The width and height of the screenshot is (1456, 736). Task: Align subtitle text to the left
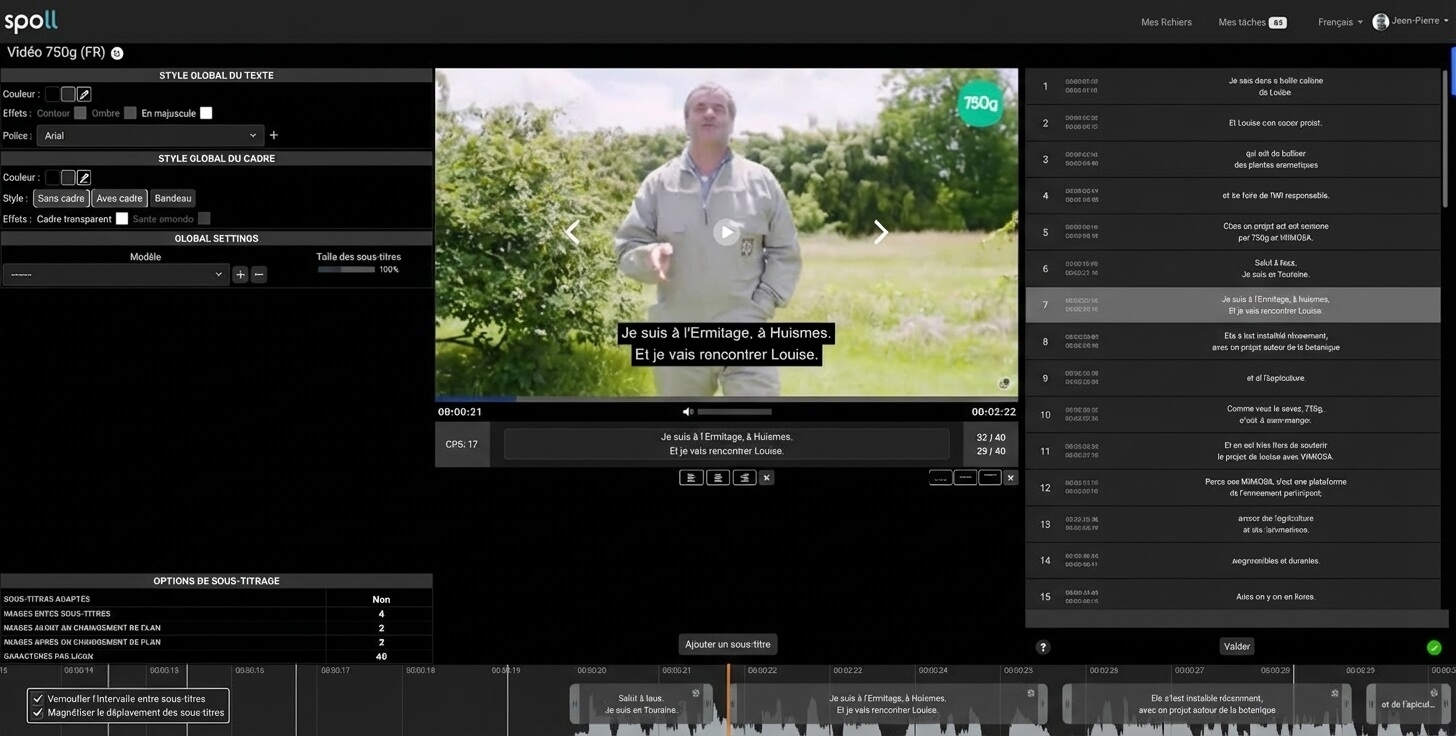click(691, 478)
